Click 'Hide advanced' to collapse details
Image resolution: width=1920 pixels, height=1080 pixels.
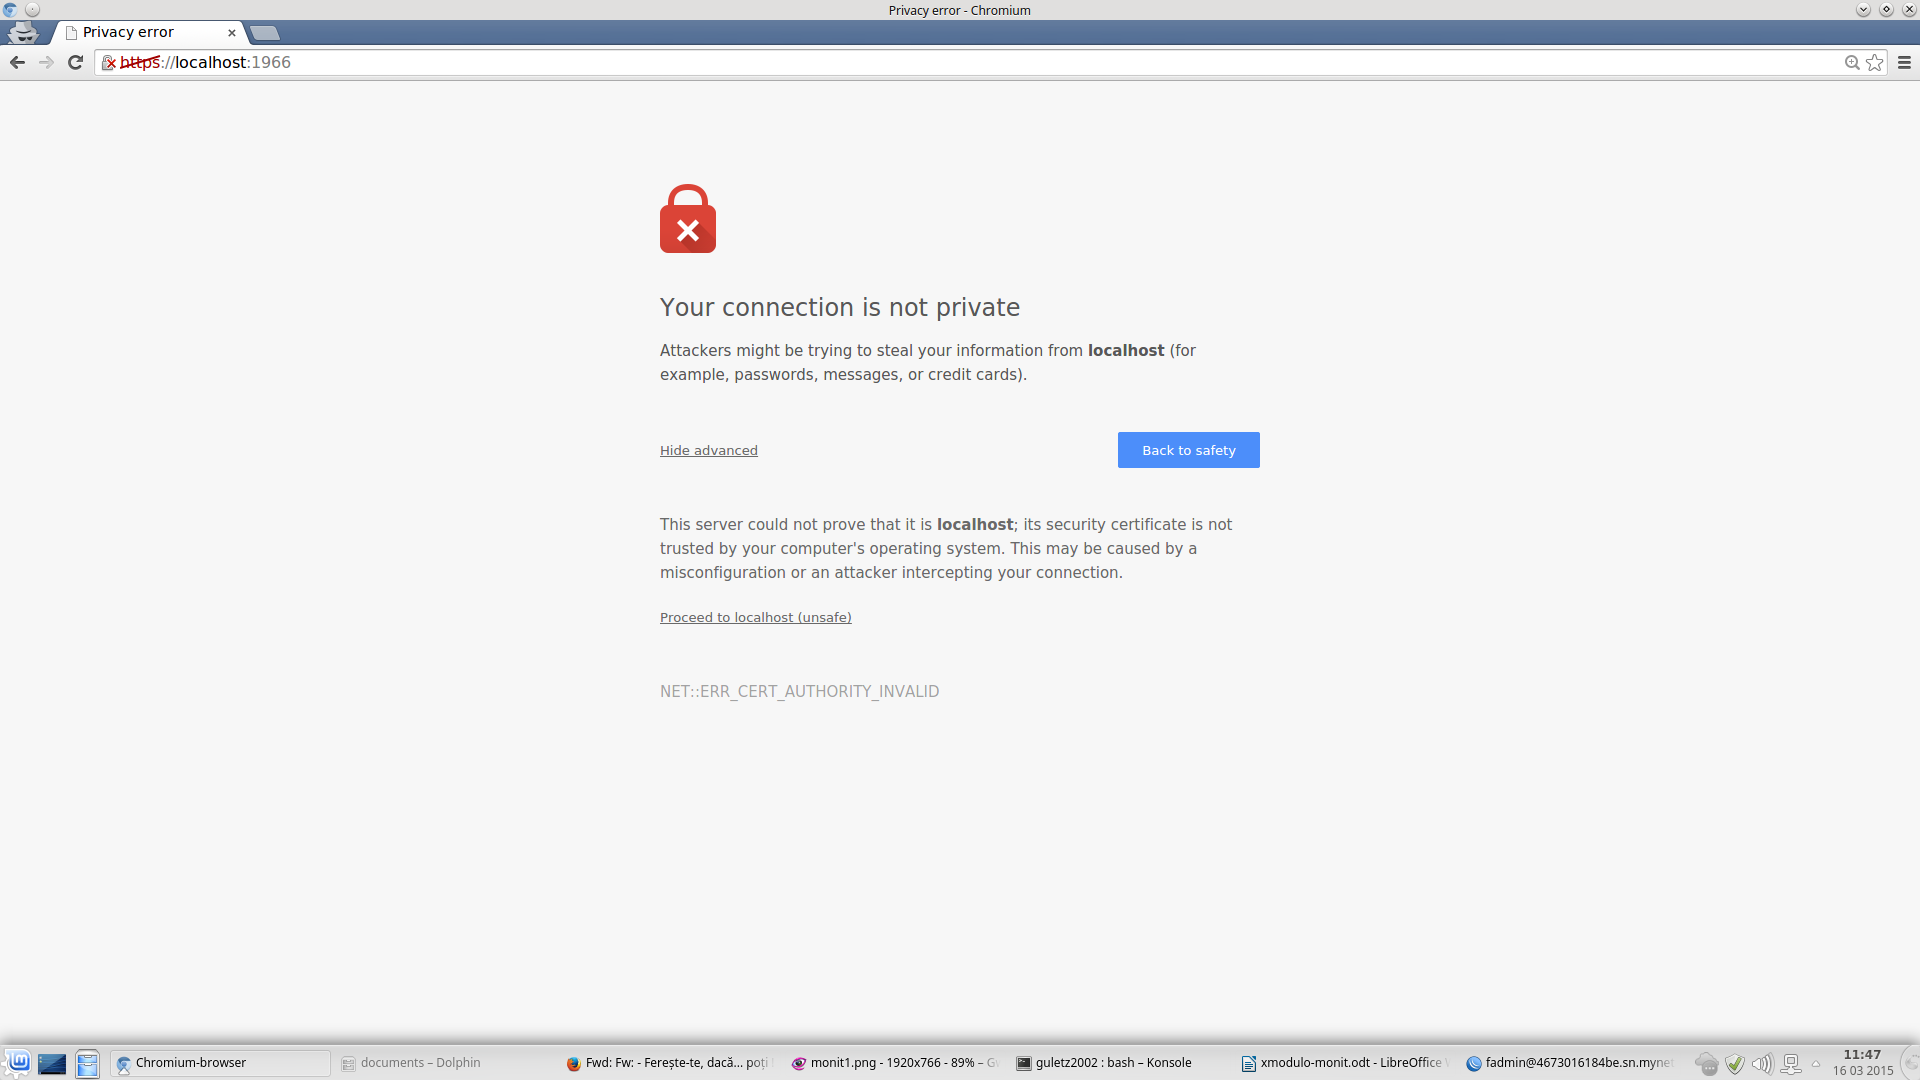[x=708, y=450]
